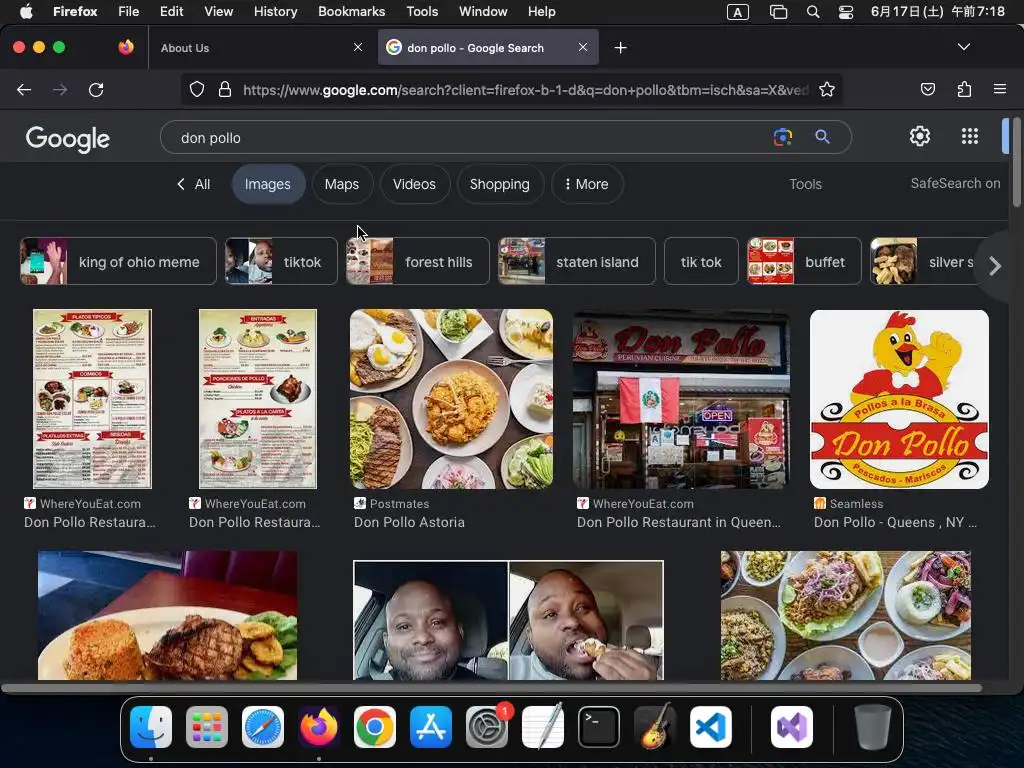
Task: Open the History menu
Action: coord(275,12)
